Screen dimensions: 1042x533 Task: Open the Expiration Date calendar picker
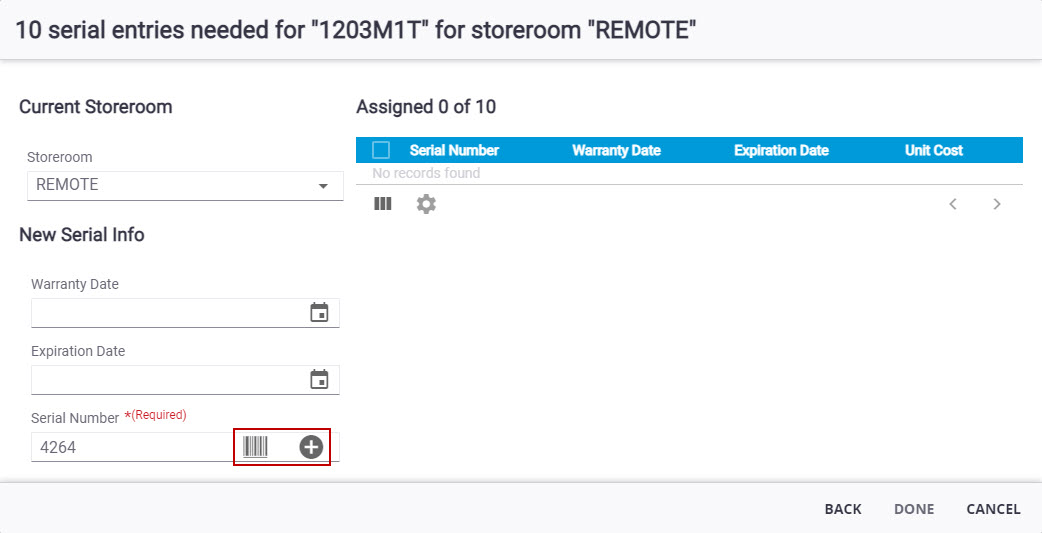pyautogui.click(x=320, y=379)
